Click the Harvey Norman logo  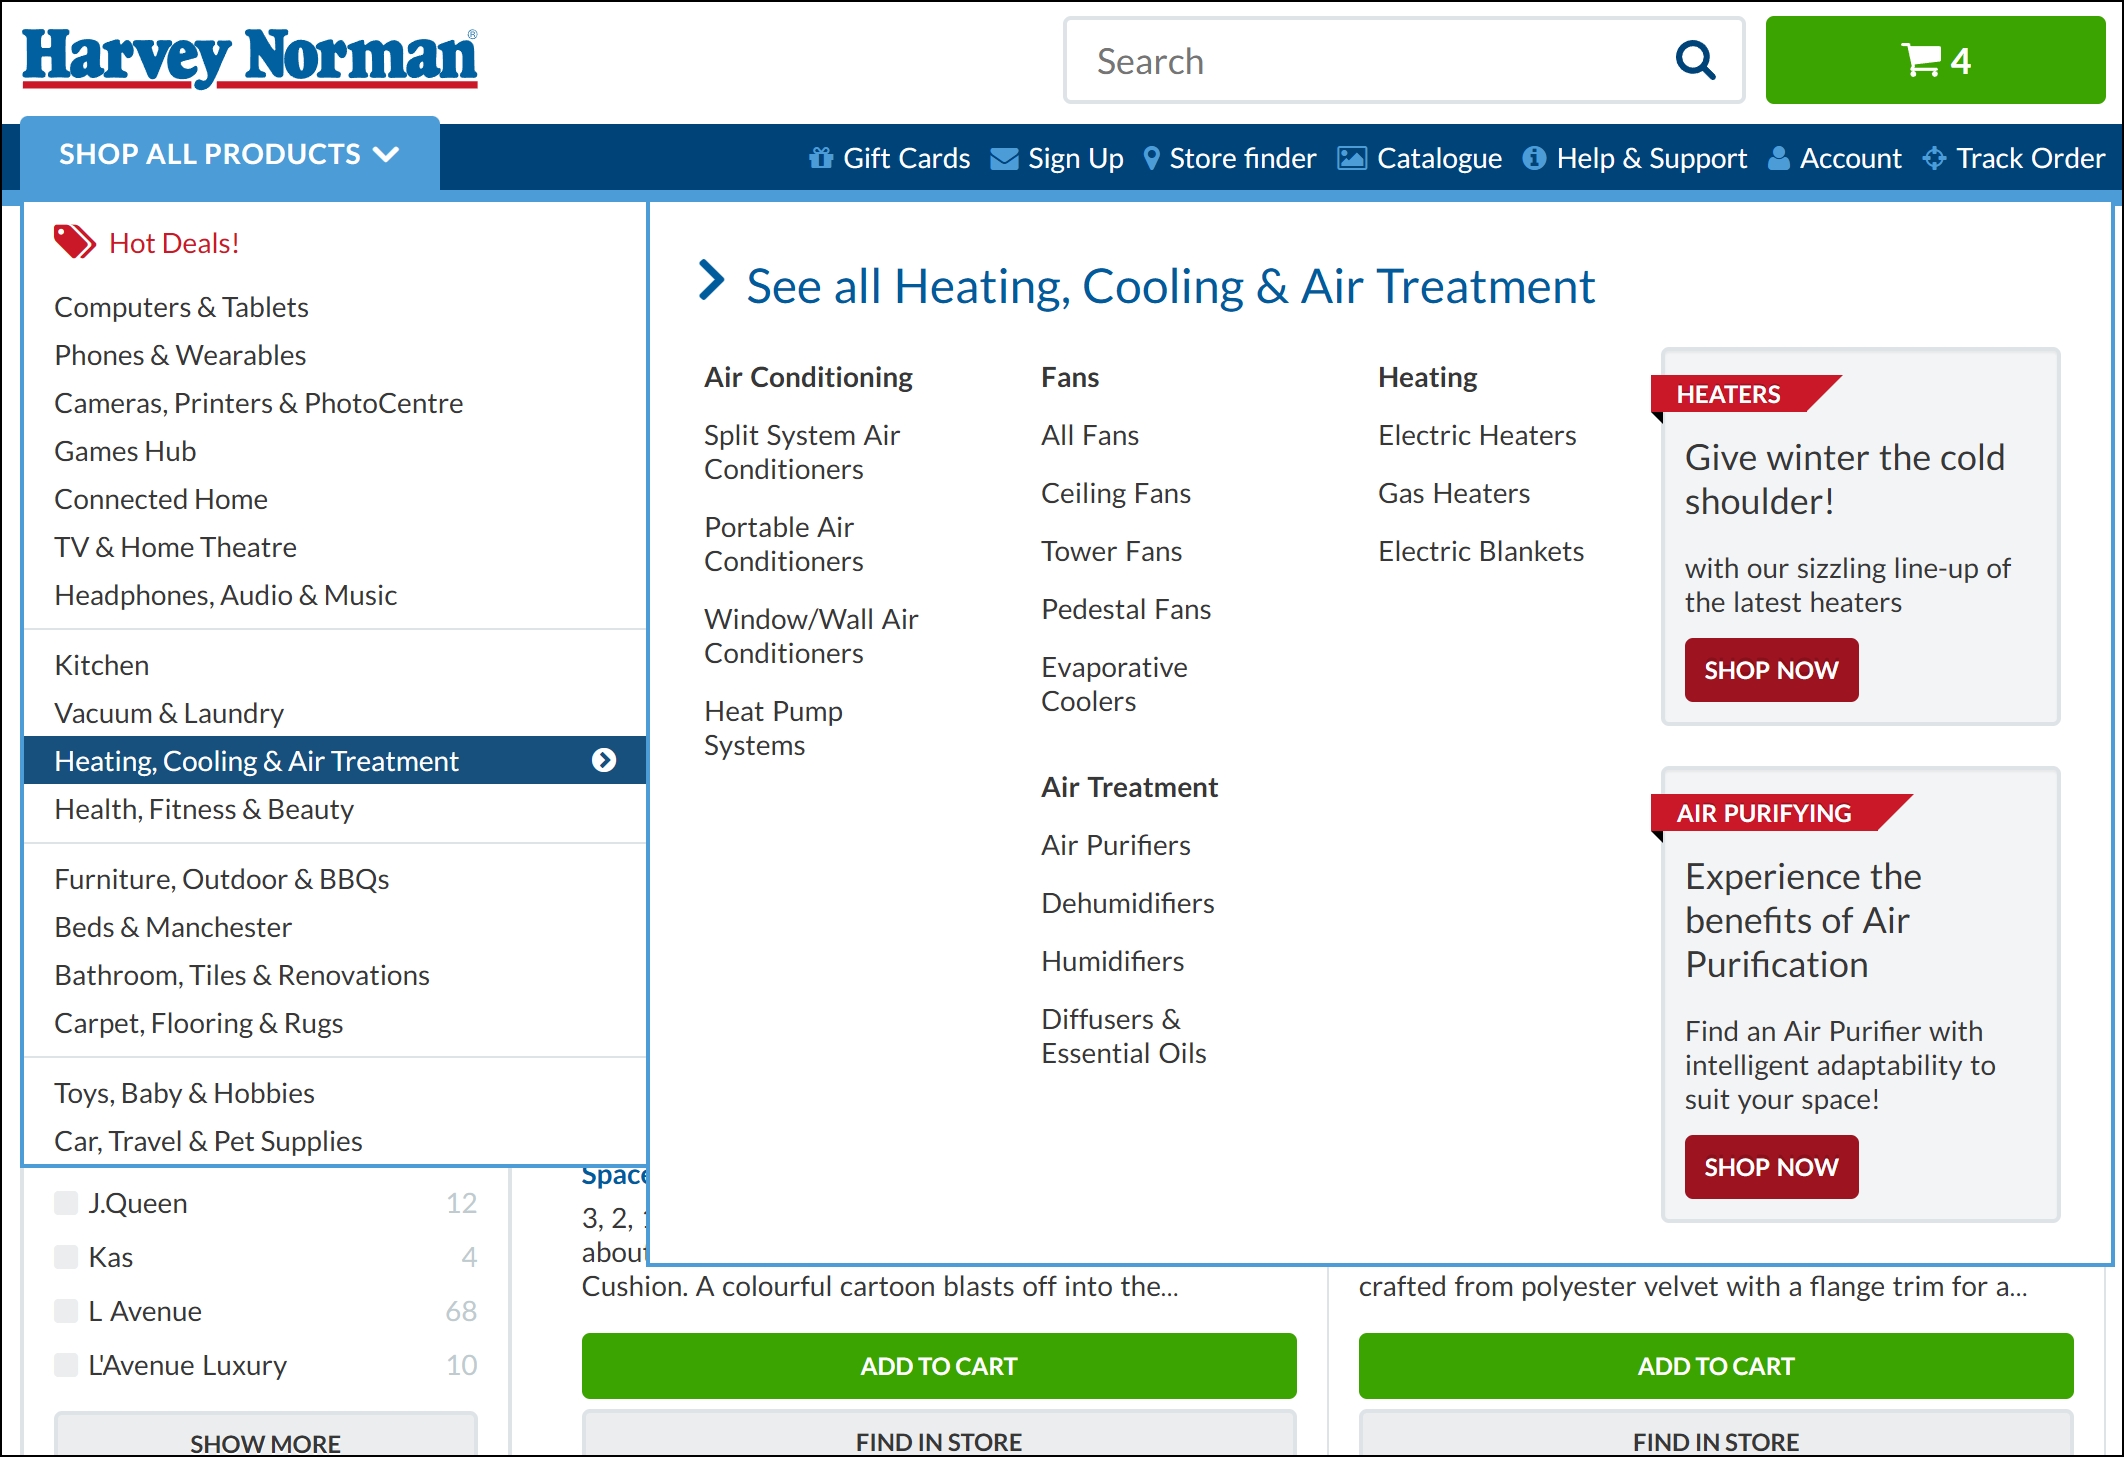[x=250, y=58]
